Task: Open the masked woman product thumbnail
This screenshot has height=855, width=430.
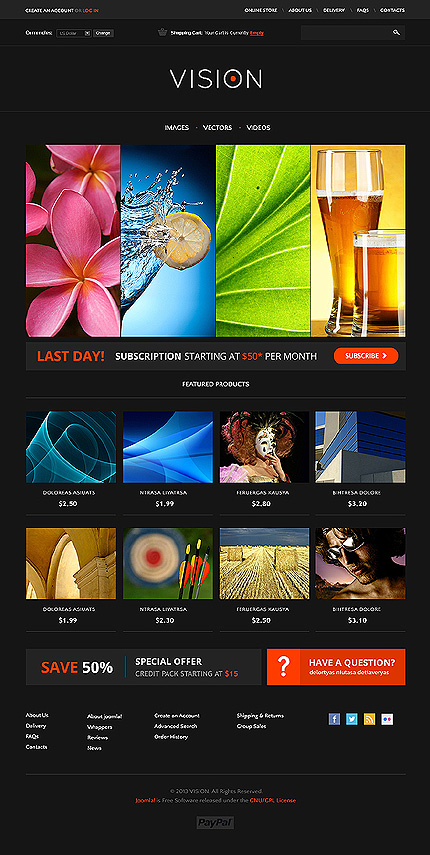Action: [x=264, y=447]
